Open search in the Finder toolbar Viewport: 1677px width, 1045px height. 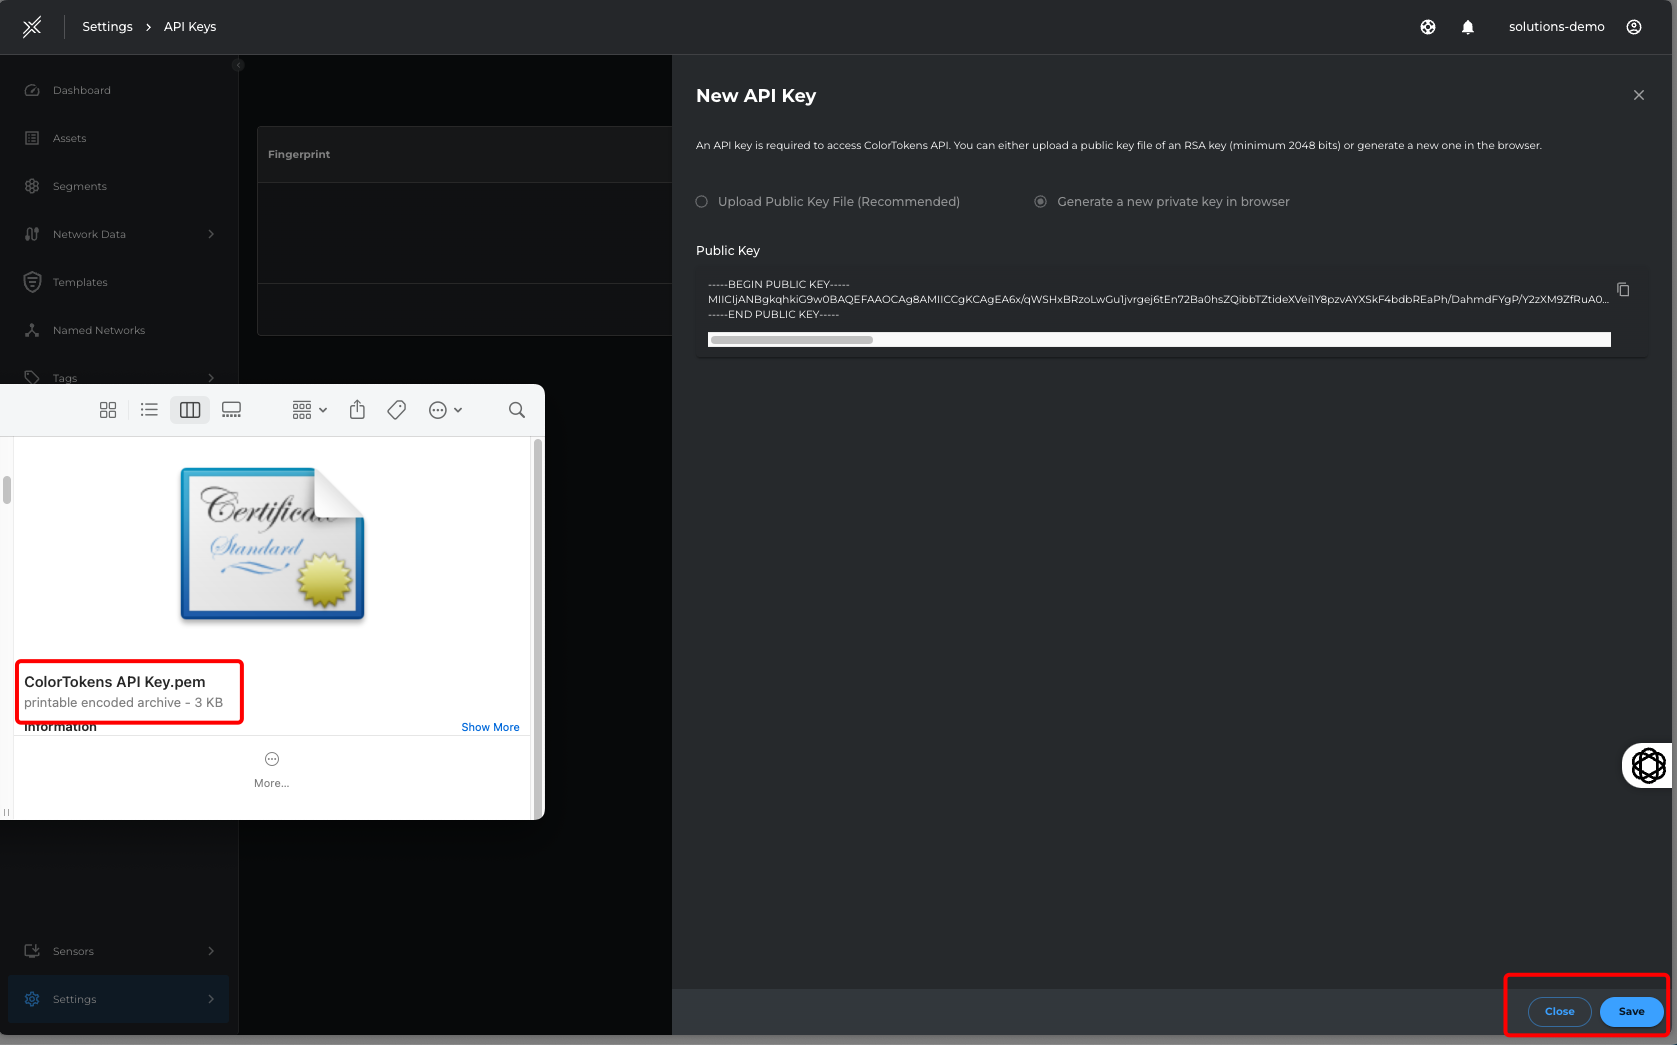(516, 410)
